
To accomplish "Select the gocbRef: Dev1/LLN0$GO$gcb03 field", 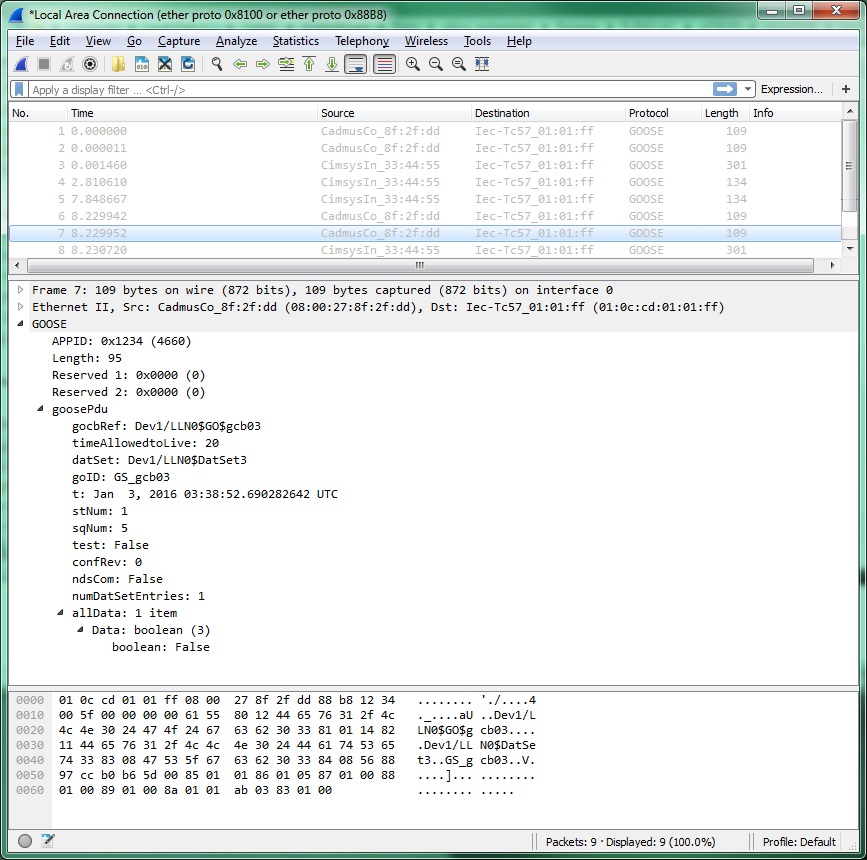I will coord(166,426).
